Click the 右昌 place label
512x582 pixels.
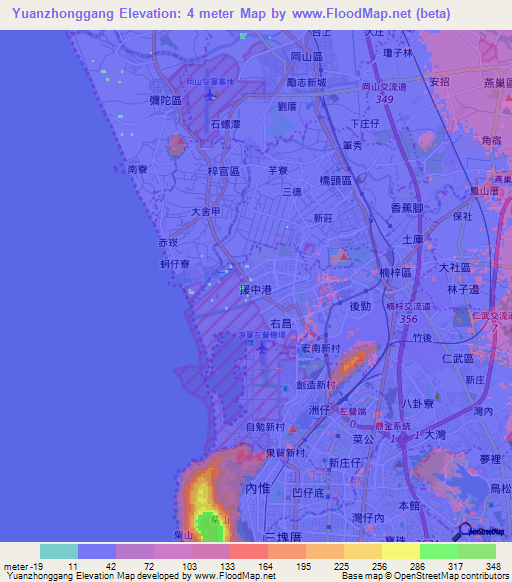281,324
